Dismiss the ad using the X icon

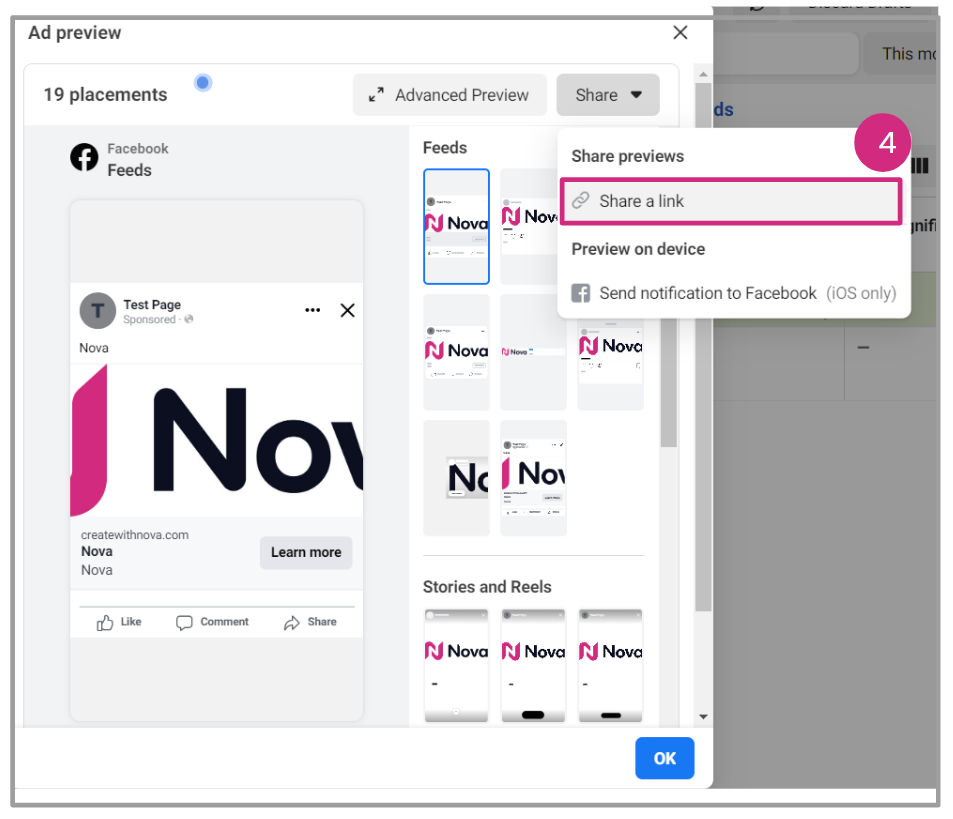tap(347, 310)
